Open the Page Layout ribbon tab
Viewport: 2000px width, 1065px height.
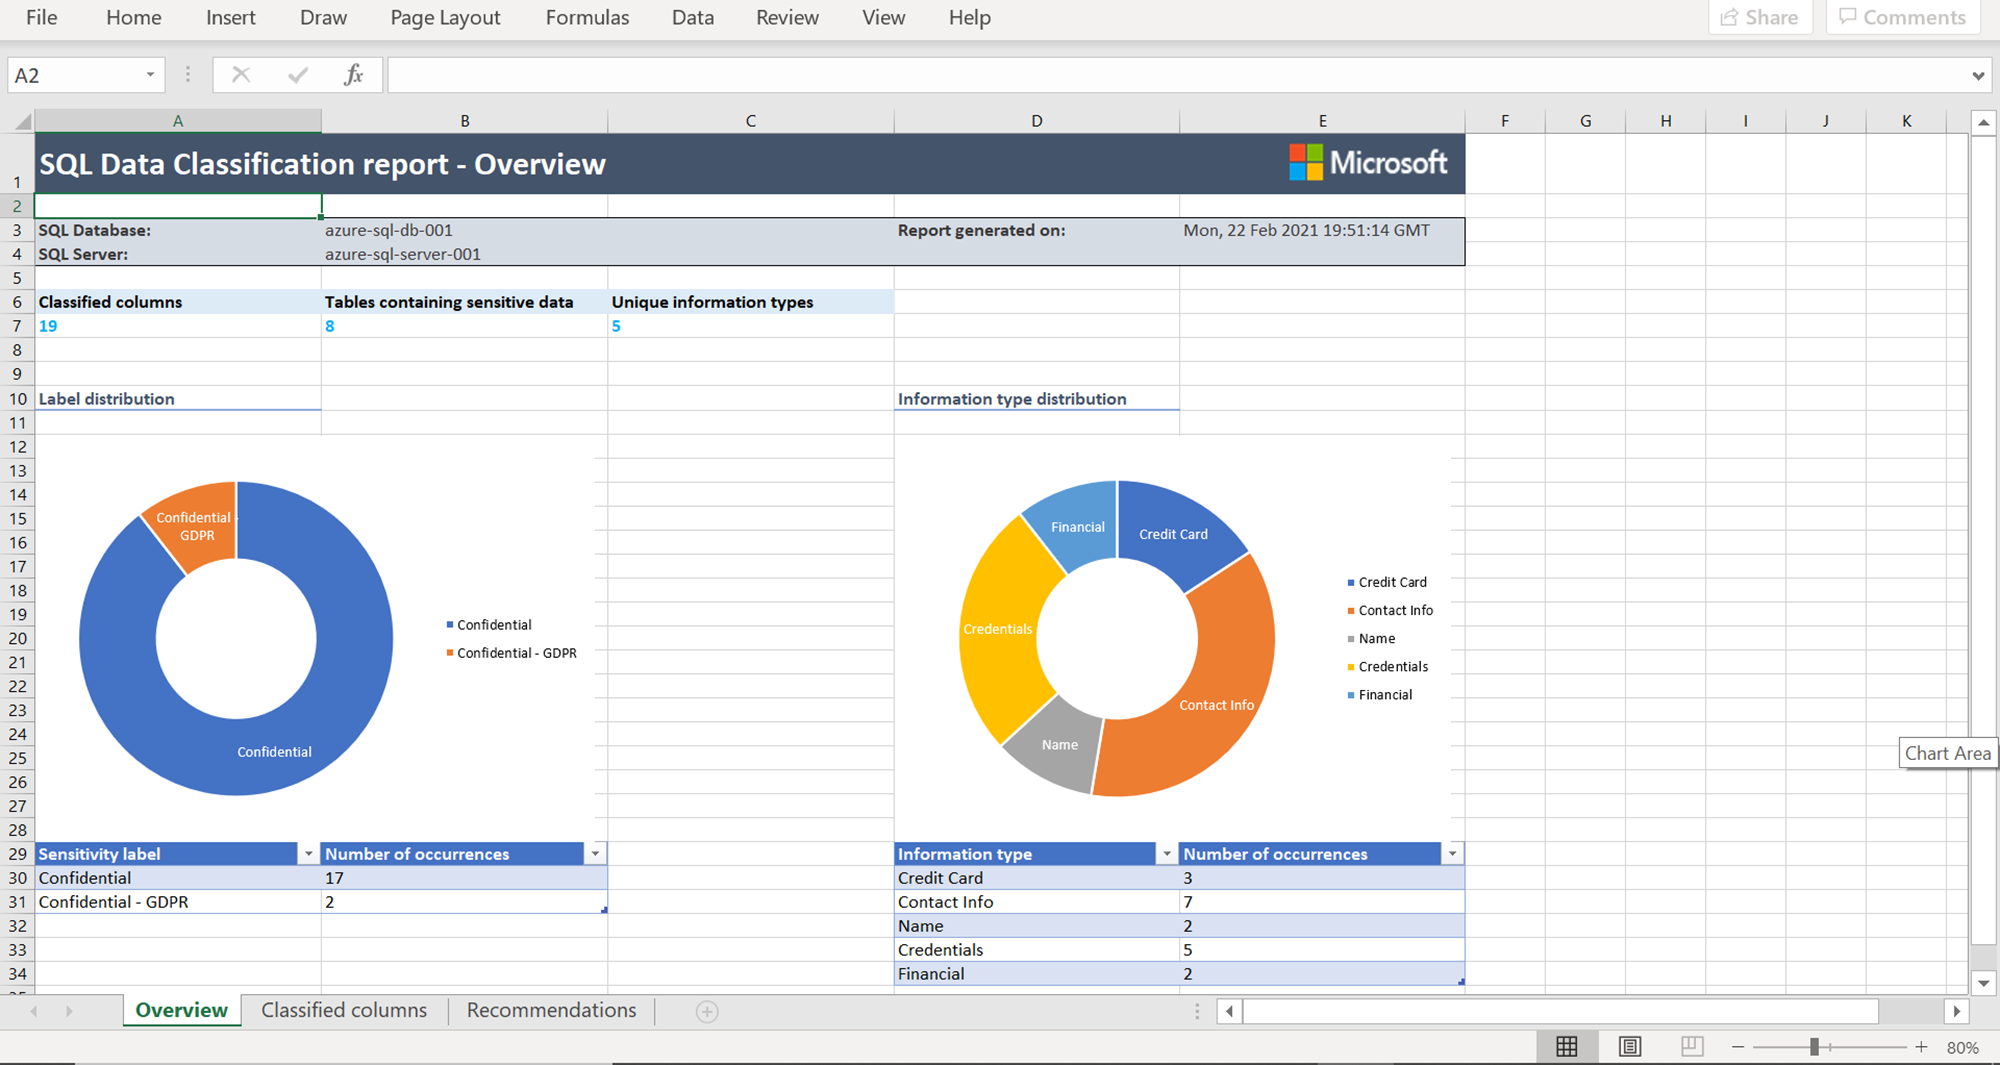pyautogui.click(x=445, y=18)
